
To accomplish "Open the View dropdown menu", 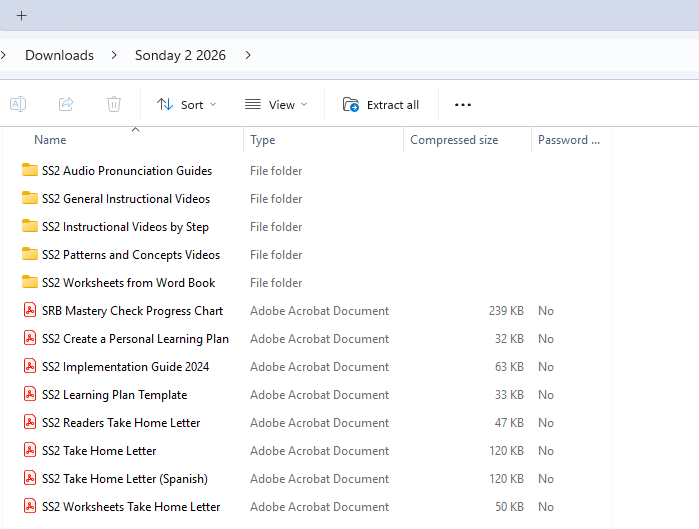I will 276,104.
